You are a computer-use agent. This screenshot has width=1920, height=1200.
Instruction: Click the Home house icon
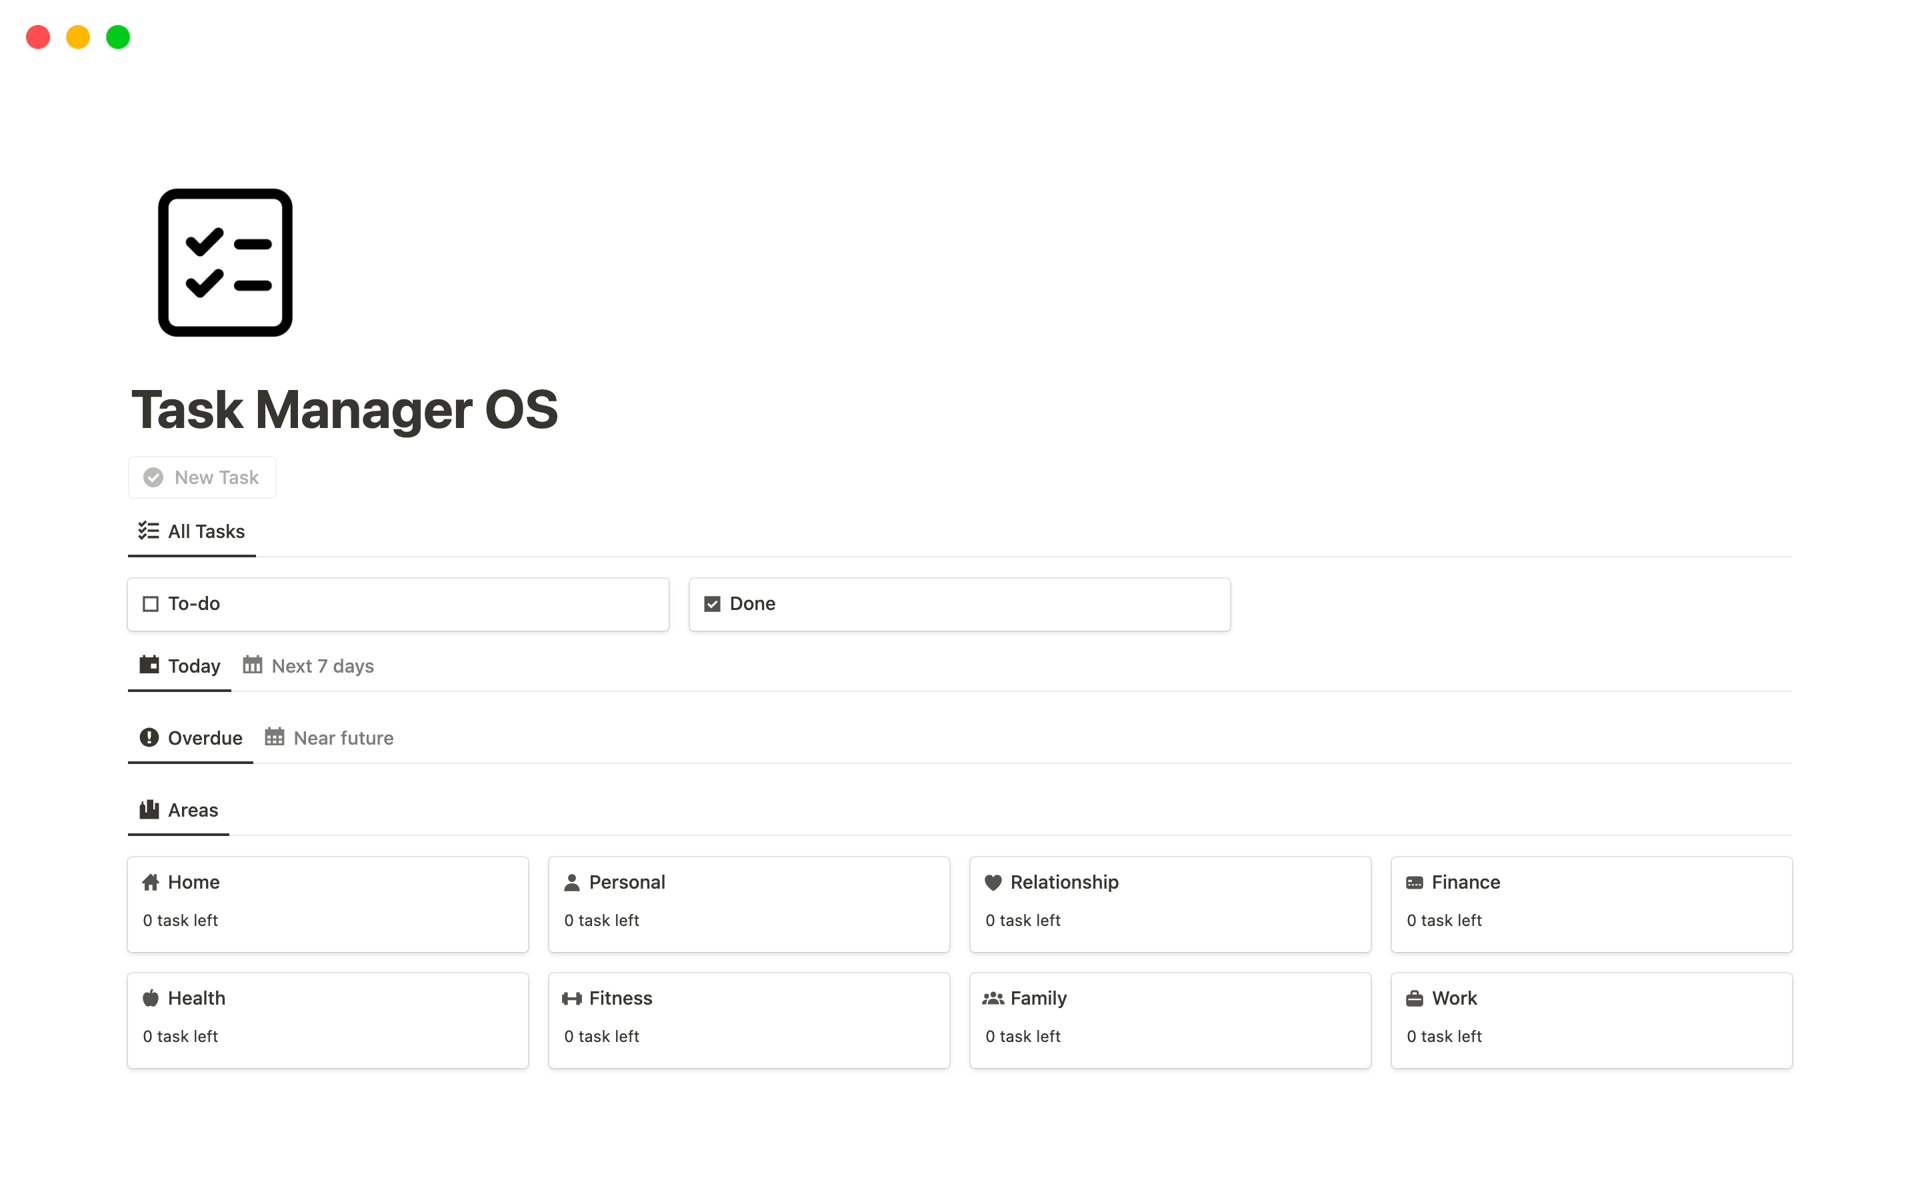151,882
